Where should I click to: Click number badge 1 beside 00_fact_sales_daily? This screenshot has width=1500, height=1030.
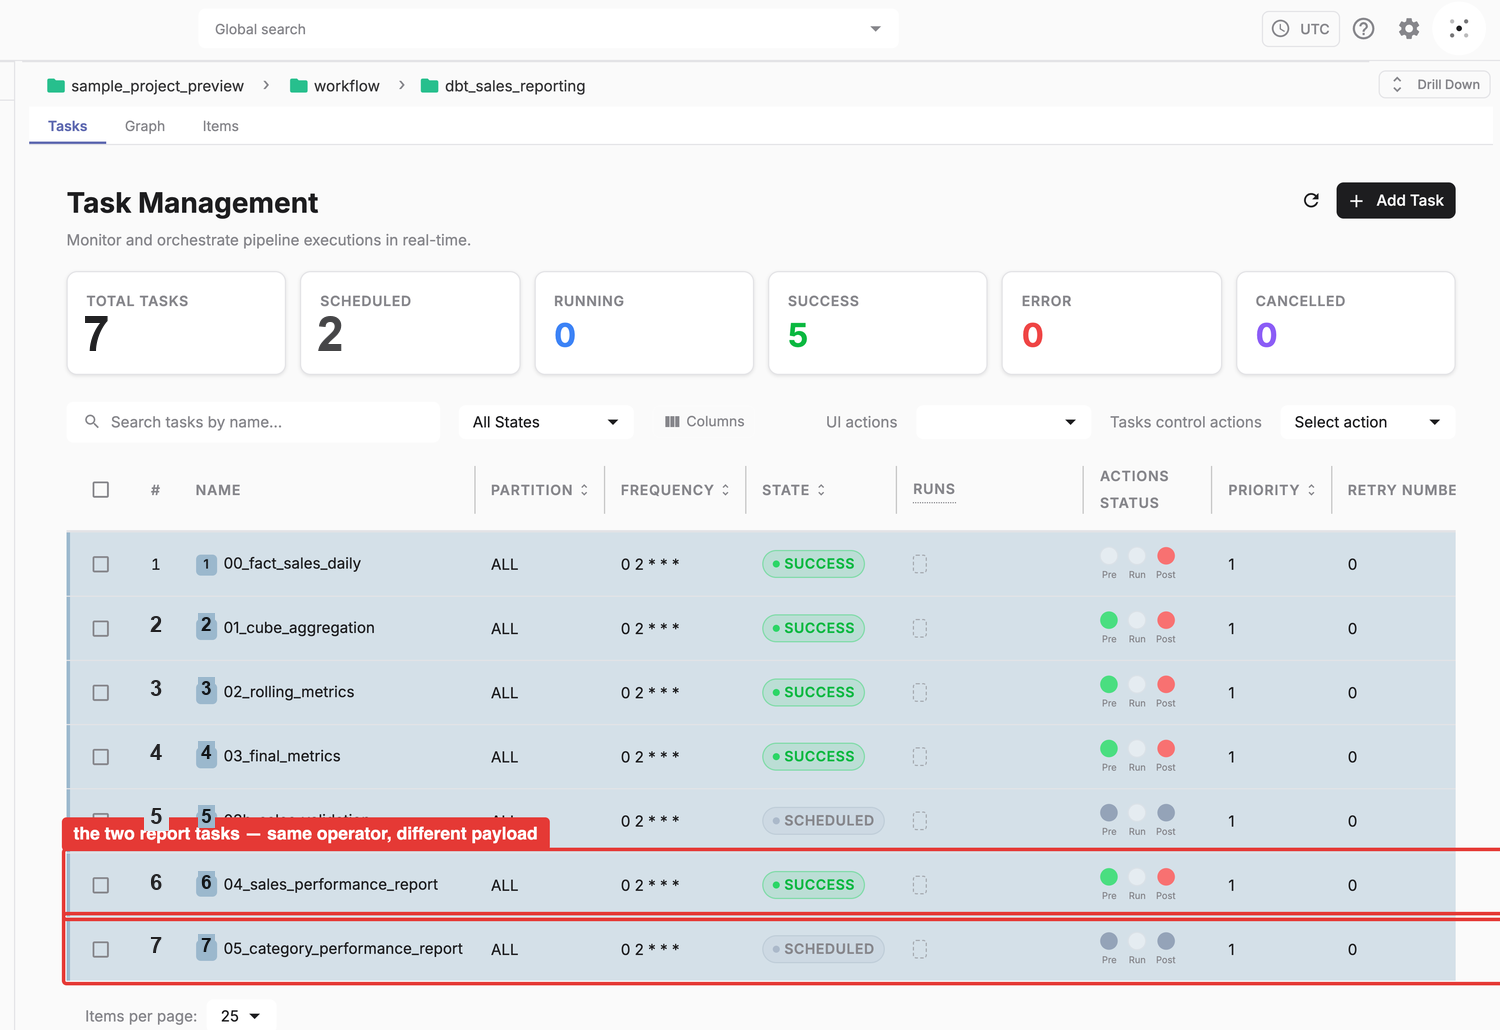point(206,564)
